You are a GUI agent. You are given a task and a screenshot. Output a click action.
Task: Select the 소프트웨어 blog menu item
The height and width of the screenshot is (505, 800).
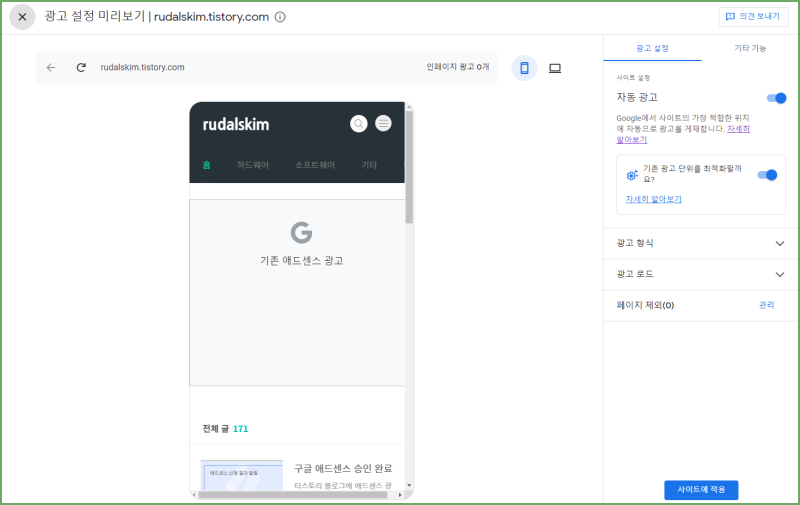pyautogui.click(x=315, y=165)
